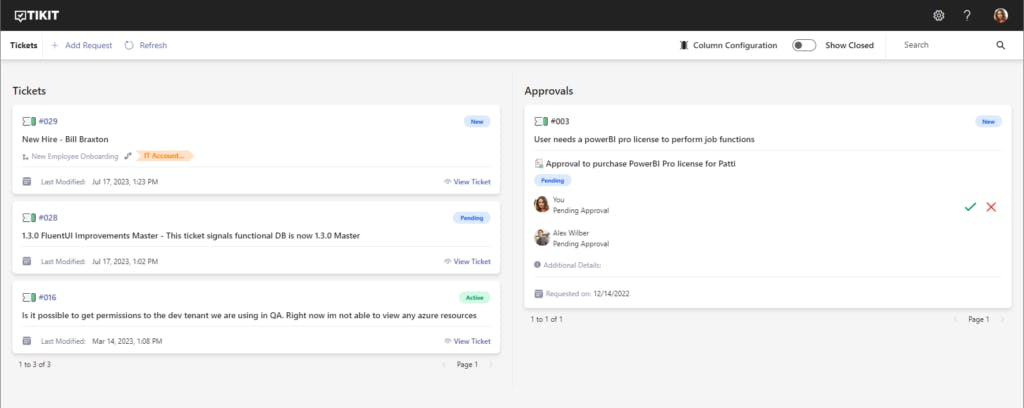Click the Refresh icon in the toolbar

(x=130, y=45)
